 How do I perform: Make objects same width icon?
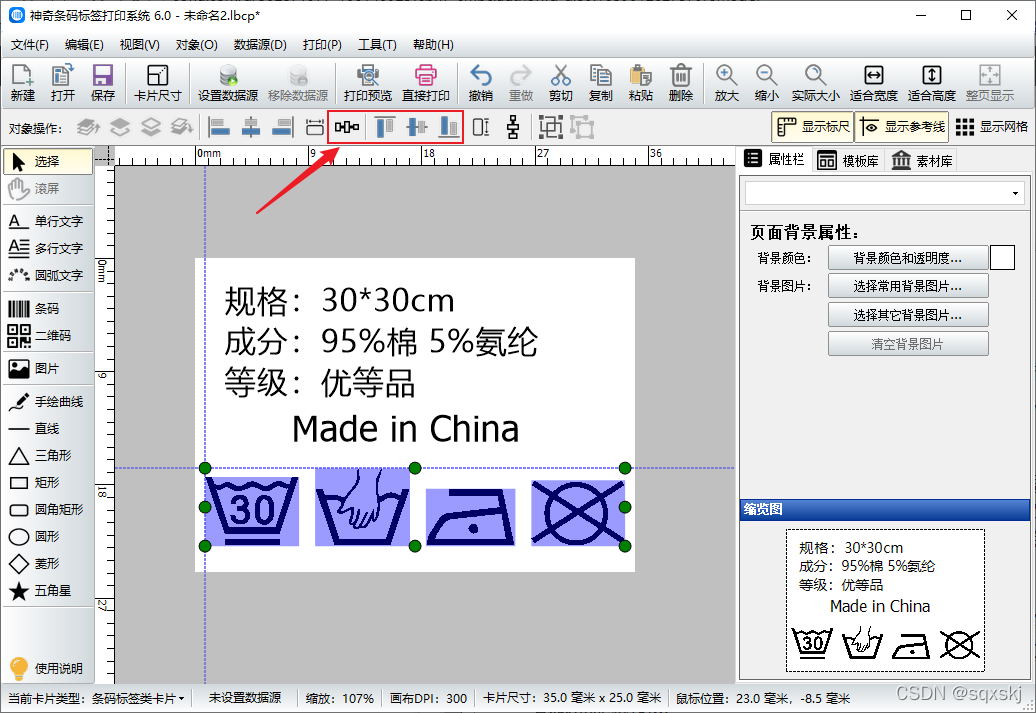[x=315, y=127]
